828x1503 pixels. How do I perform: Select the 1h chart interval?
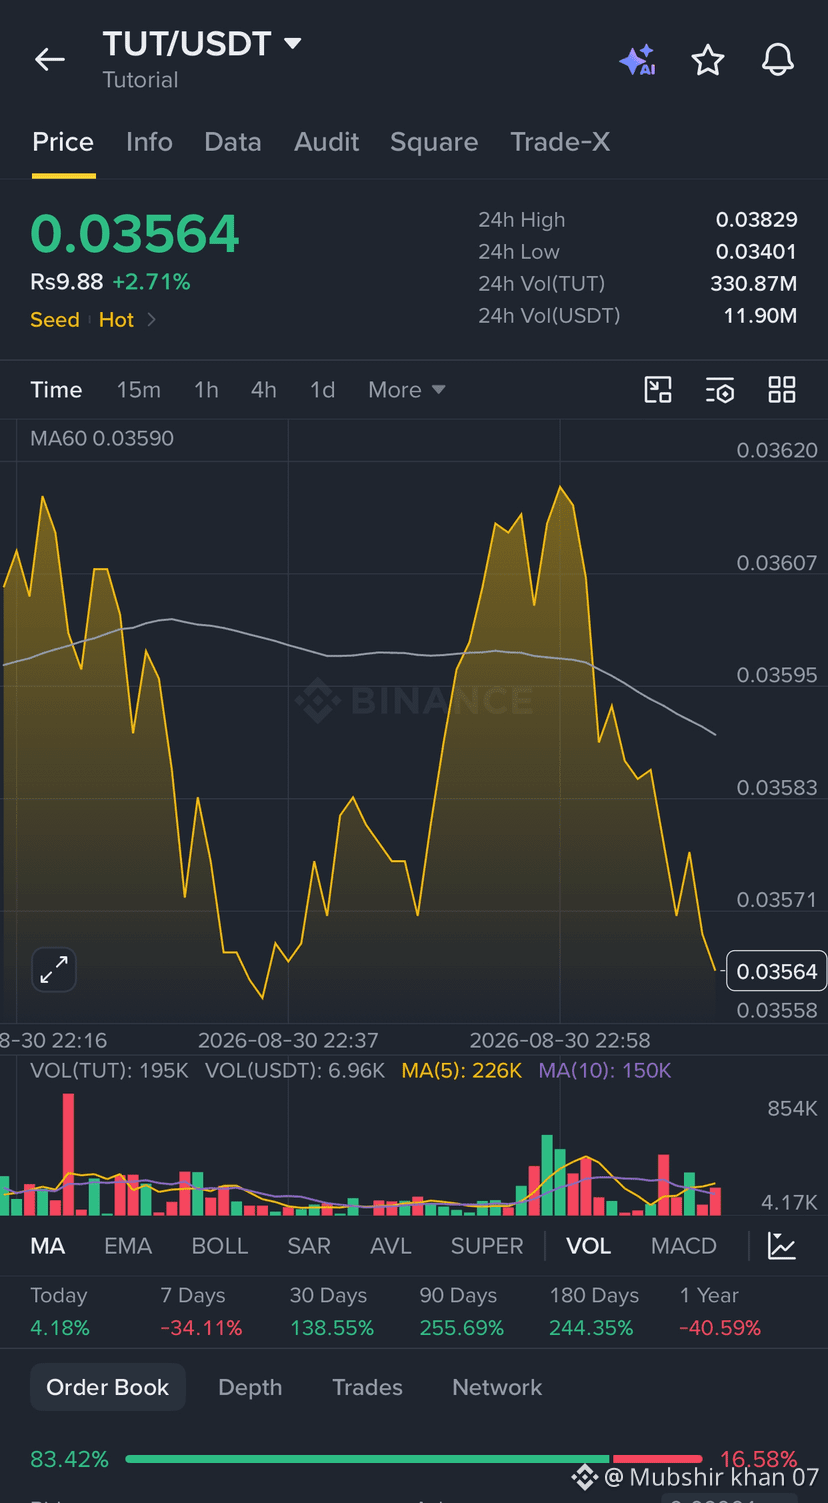click(206, 390)
